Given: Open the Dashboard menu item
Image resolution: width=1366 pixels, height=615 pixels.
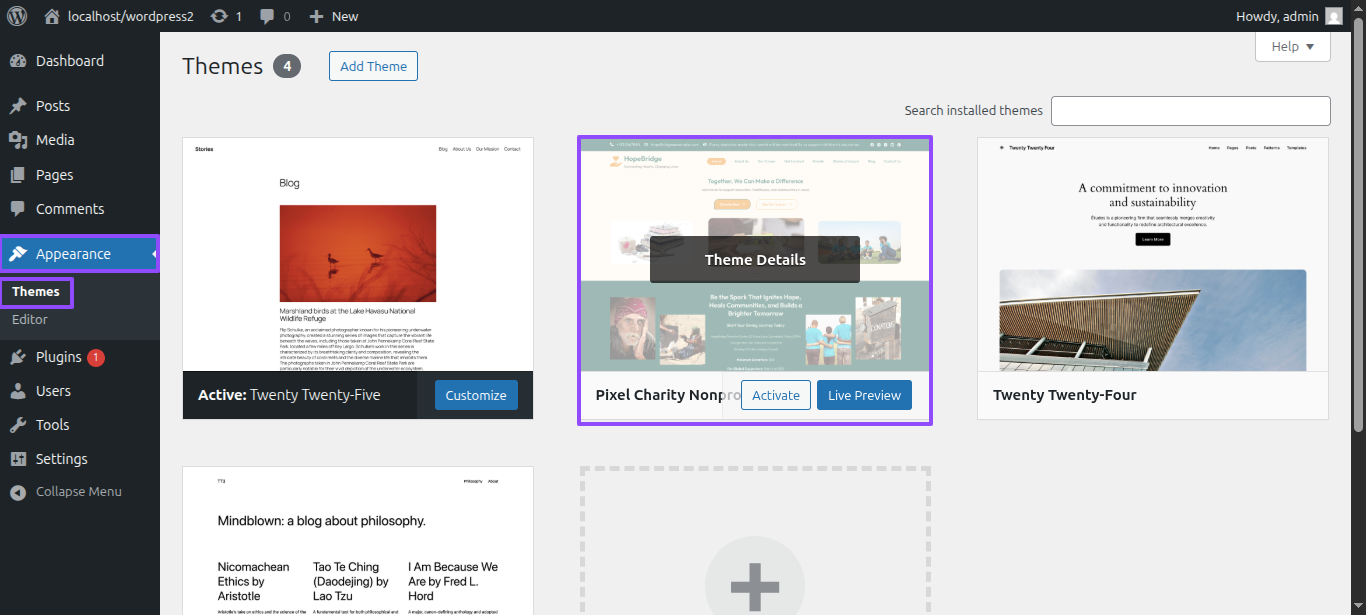Looking at the screenshot, I should (80, 61).
